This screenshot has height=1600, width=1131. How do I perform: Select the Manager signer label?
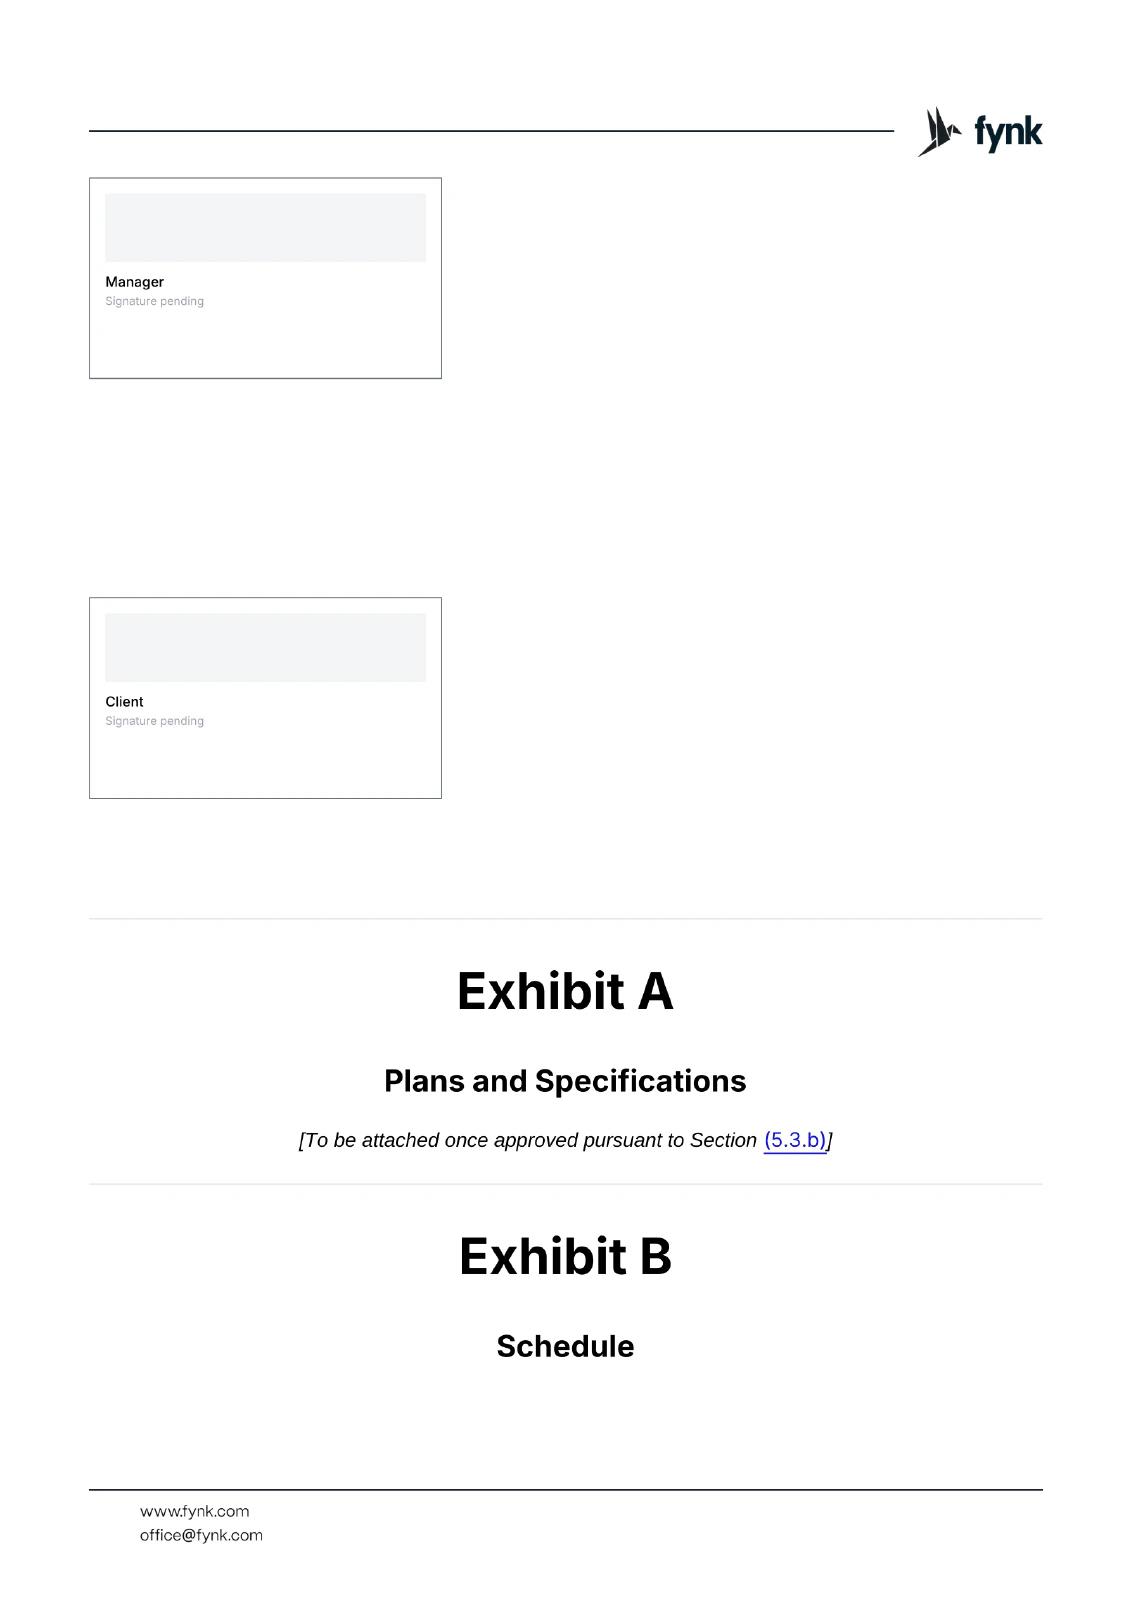pos(134,282)
